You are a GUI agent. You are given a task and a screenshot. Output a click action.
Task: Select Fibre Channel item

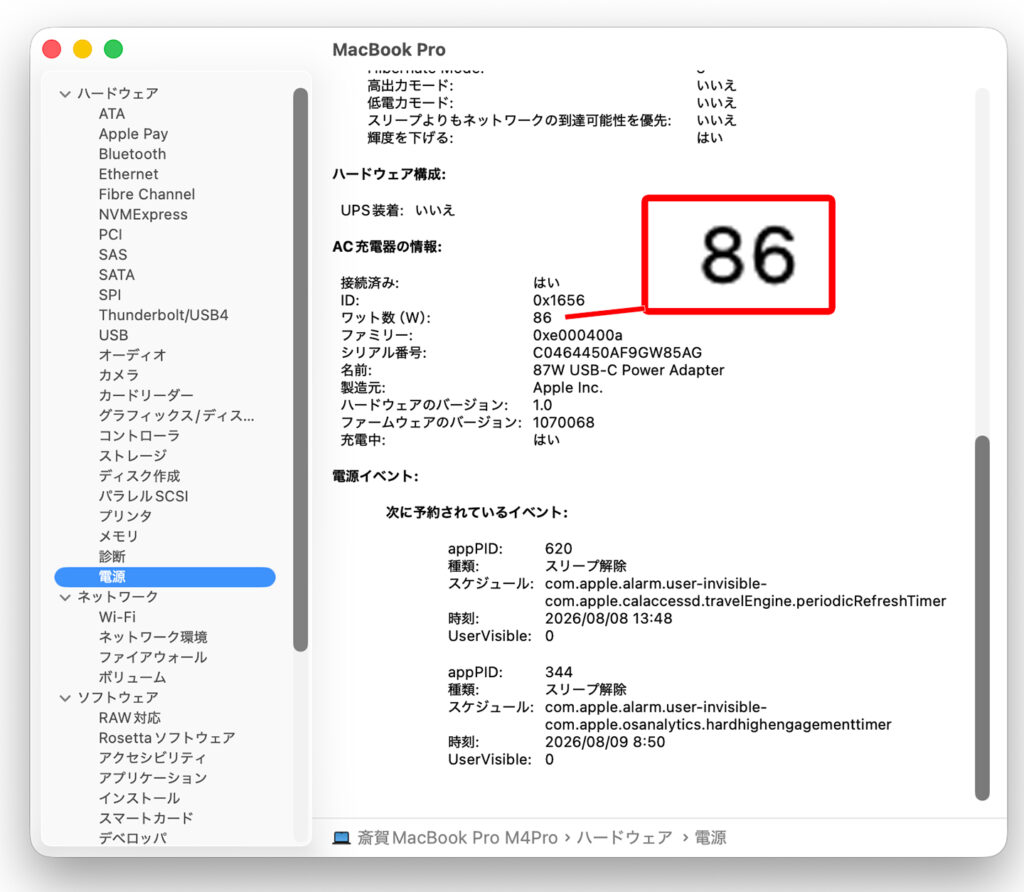pos(147,195)
